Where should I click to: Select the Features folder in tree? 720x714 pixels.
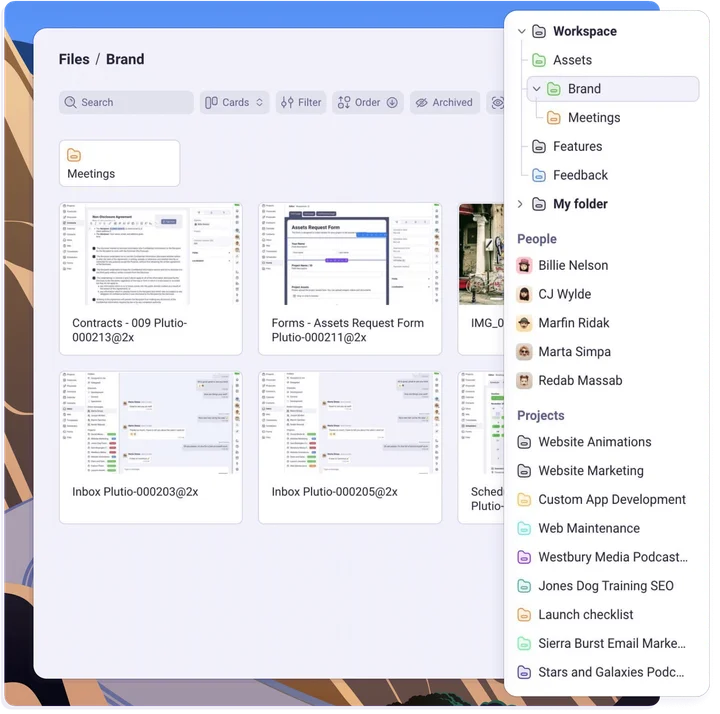click(577, 146)
